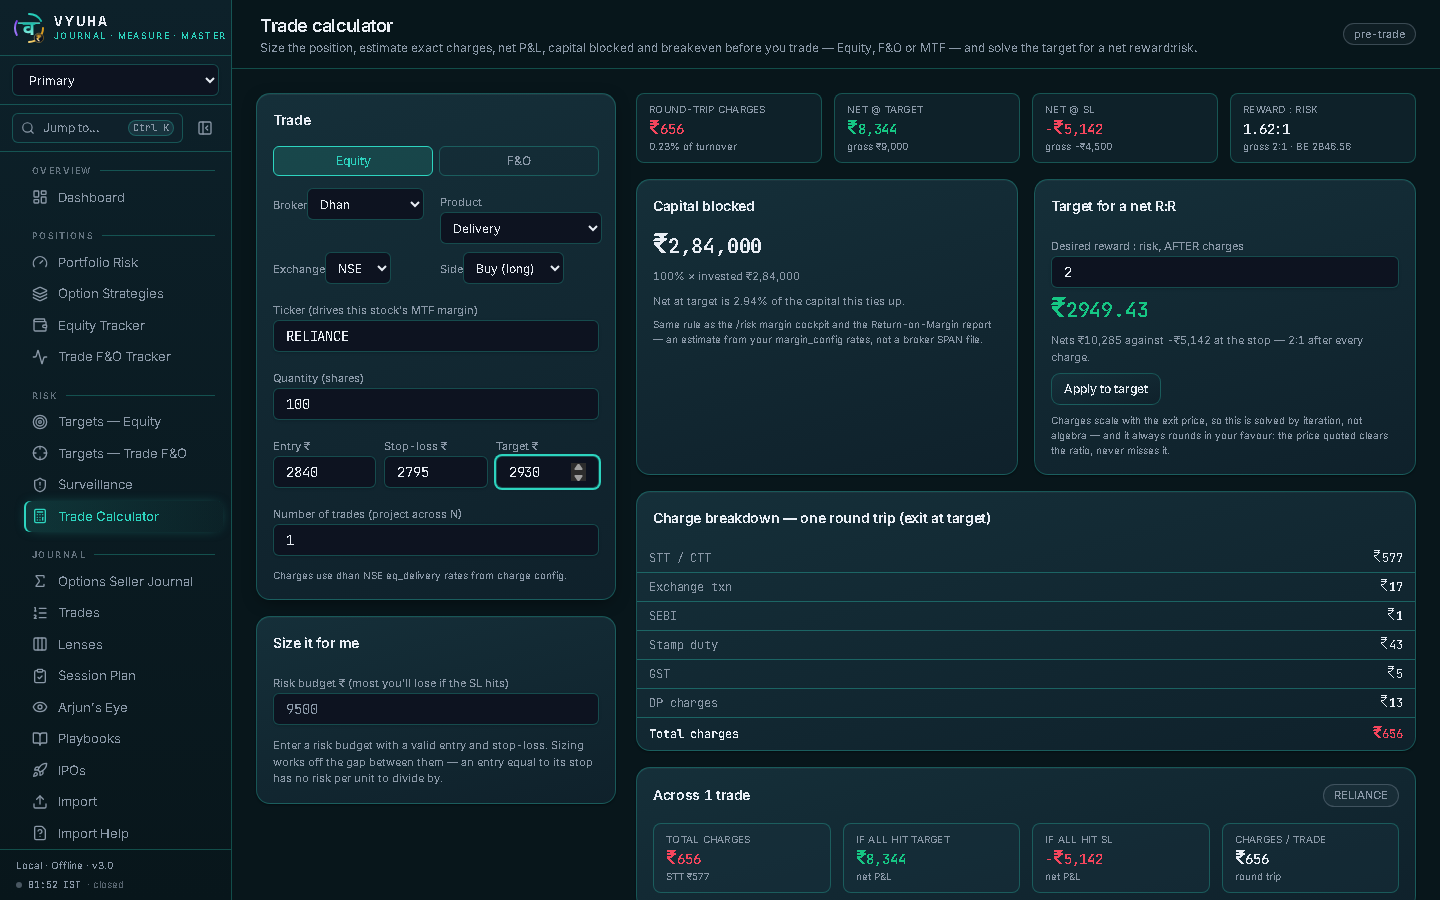Click the Stop-loss price field

pyautogui.click(x=436, y=472)
